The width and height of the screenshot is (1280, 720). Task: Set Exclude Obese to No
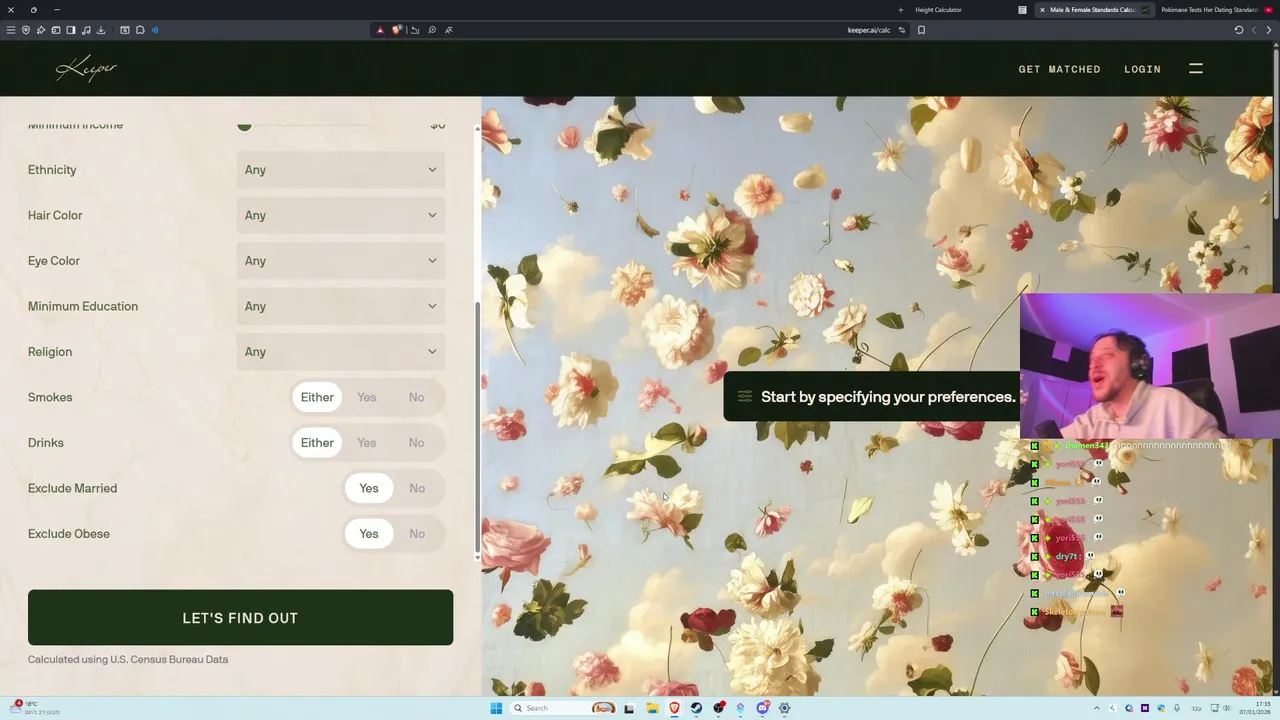[417, 534]
